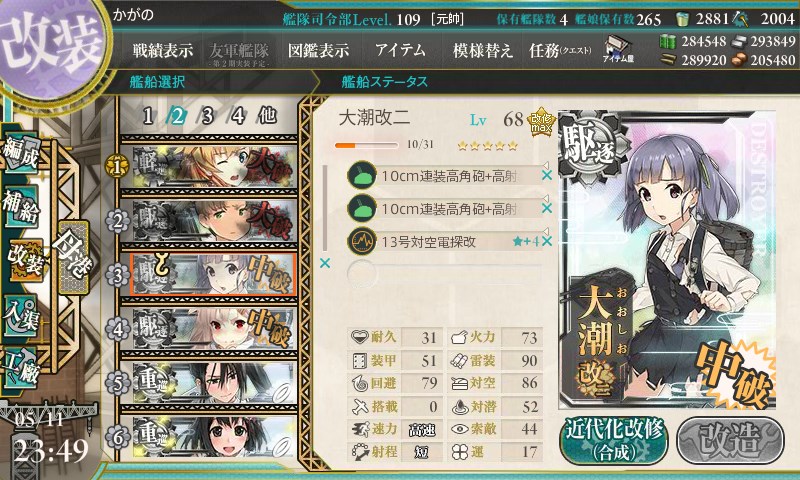Image resolution: width=800 pixels, height=480 pixels.
Task: Remove first 10cm連装高角砲 equipment with X
Action: tap(547, 175)
